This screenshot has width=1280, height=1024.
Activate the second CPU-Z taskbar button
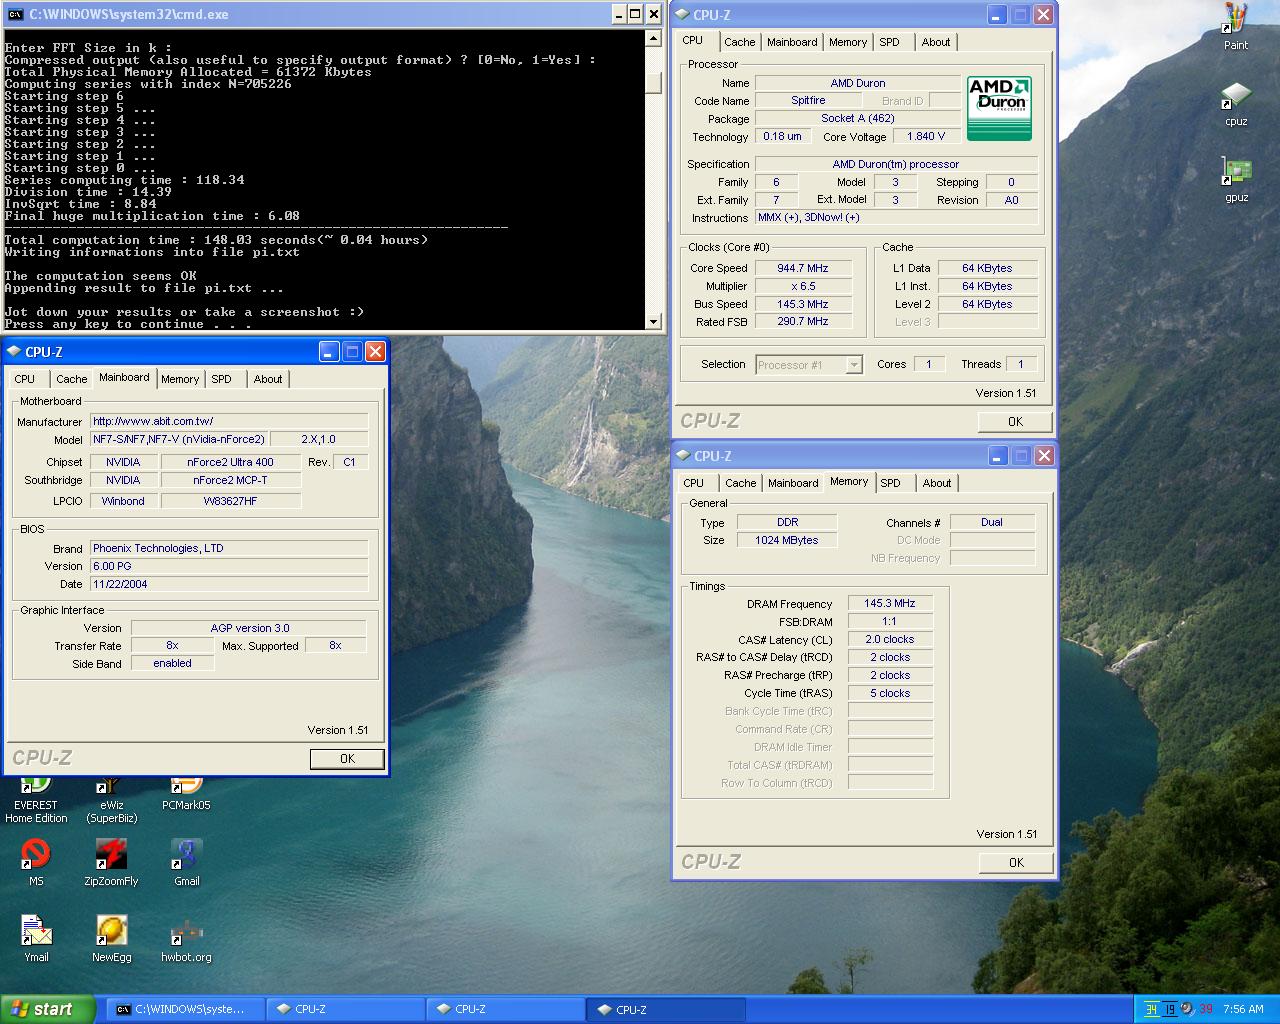click(505, 1009)
